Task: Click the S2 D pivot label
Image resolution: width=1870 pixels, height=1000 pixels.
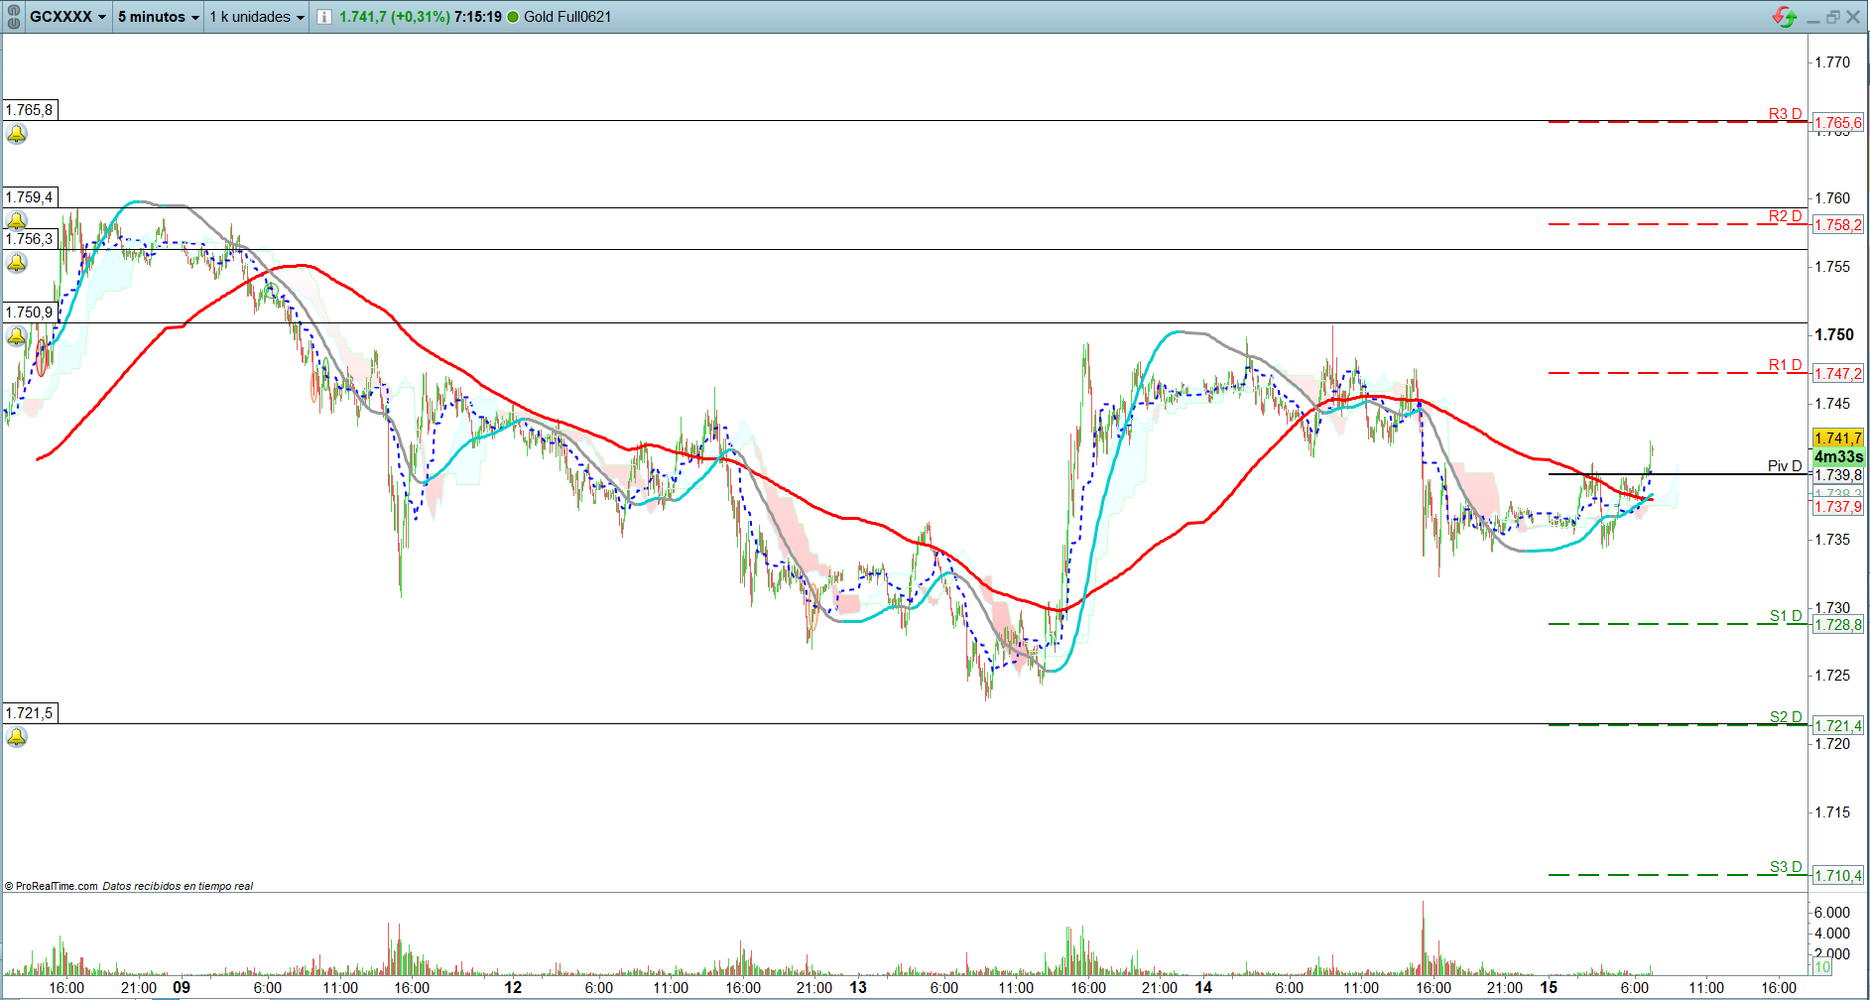Action: click(1785, 717)
